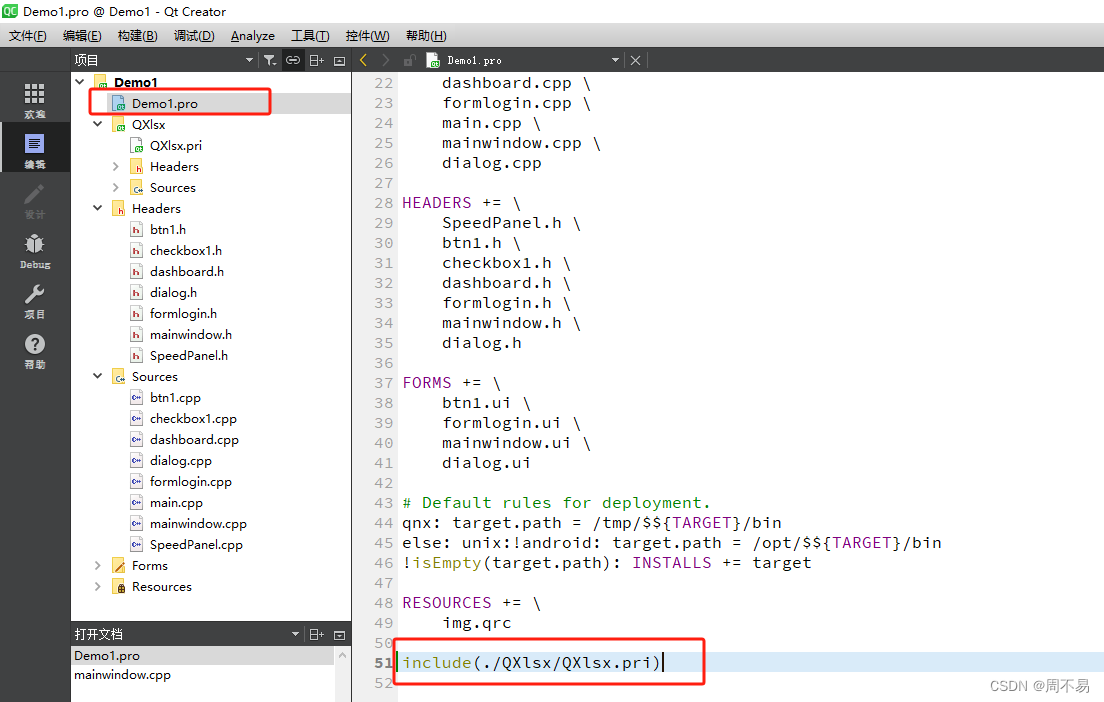The image size is (1104, 702).
Task: Open the Analyze menu
Action: pyautogui.click(x=253, y=36)
